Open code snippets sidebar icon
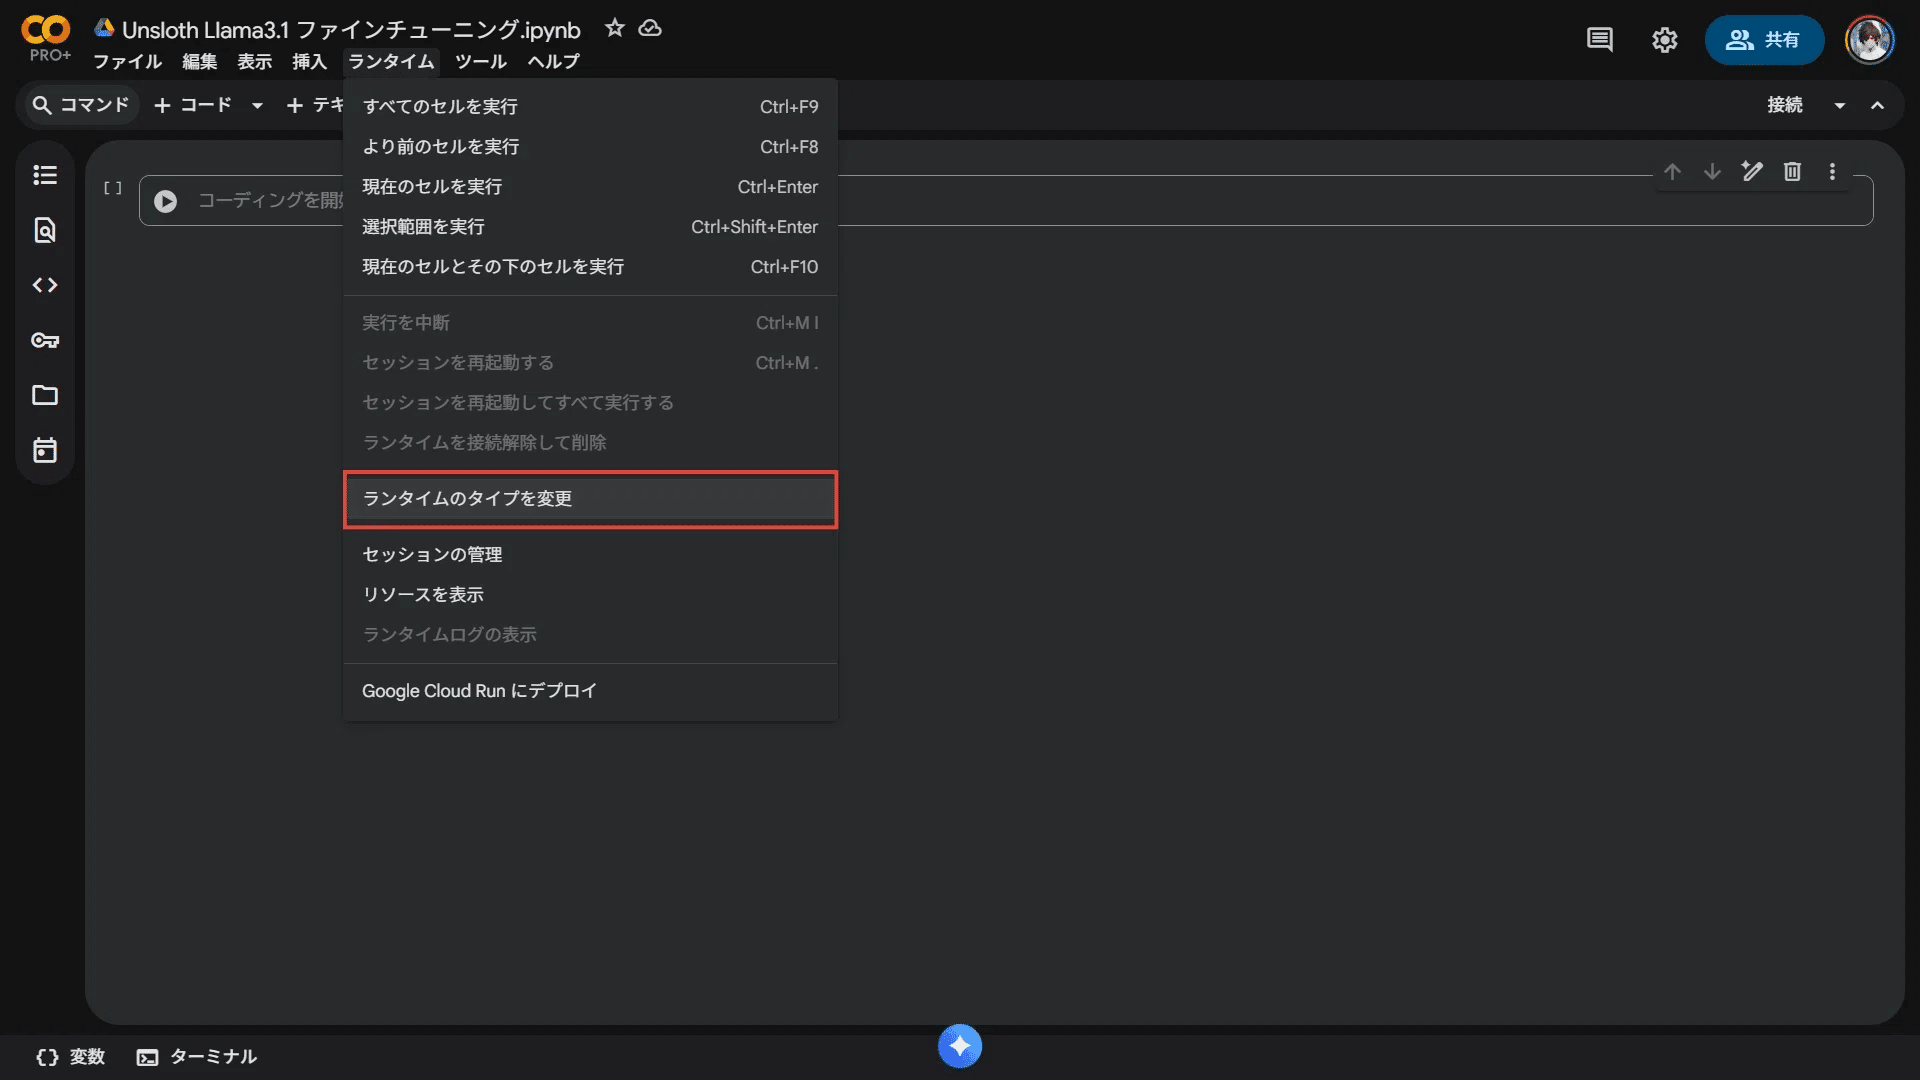The image size is (1920, 1080). pos(45,285)
